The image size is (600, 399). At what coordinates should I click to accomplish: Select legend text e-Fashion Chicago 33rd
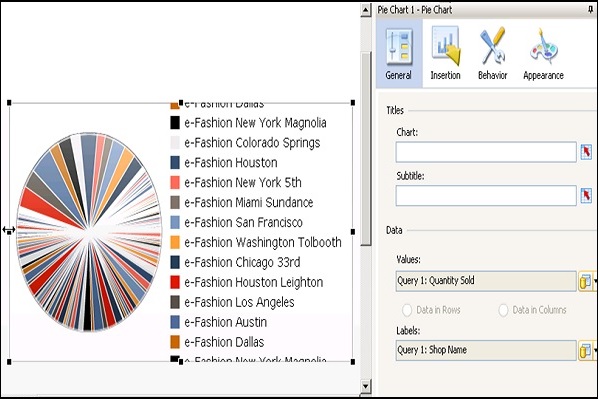(242, 262)
